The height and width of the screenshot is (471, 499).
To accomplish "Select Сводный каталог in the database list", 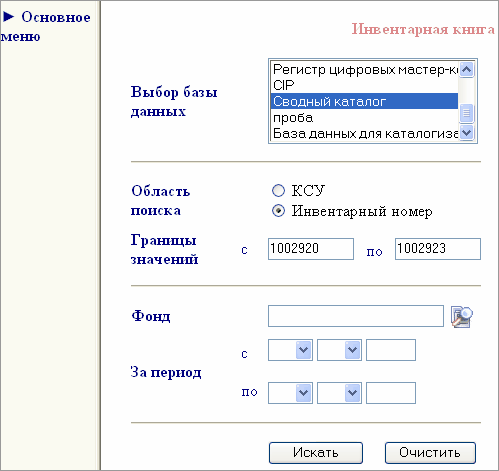I will [365, 101].
